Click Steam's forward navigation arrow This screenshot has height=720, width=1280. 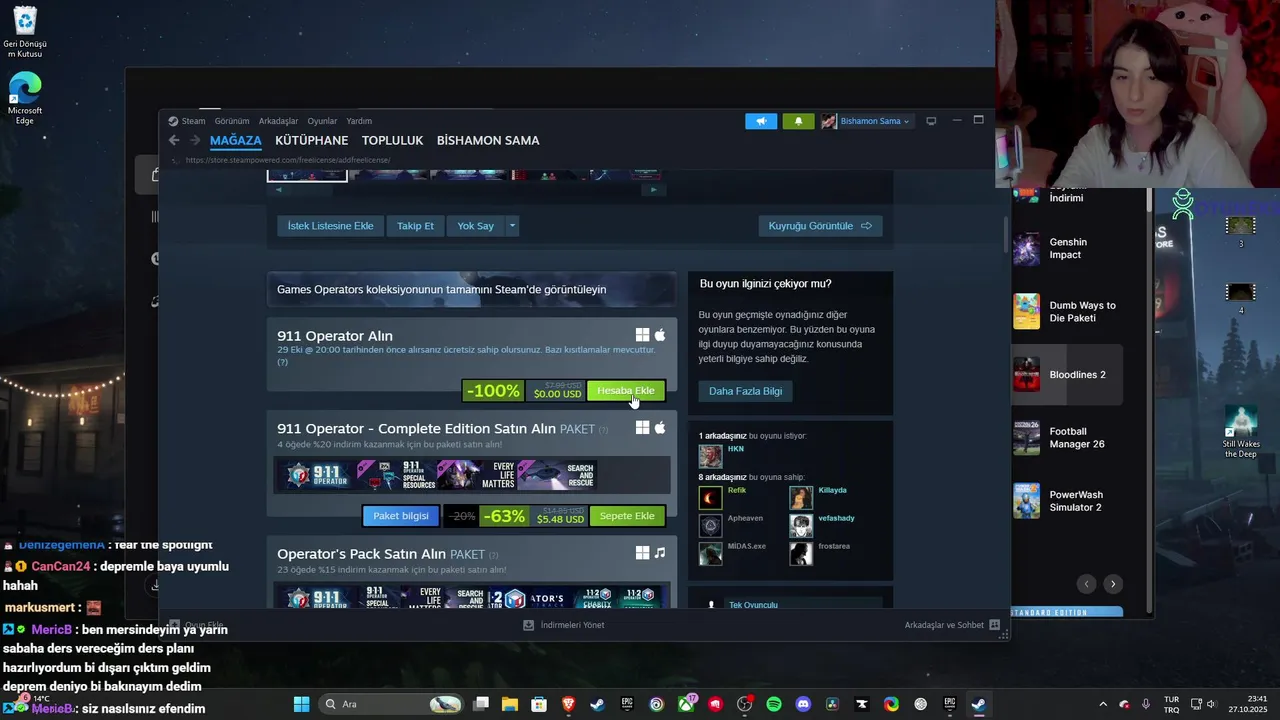tap(195, 141)
